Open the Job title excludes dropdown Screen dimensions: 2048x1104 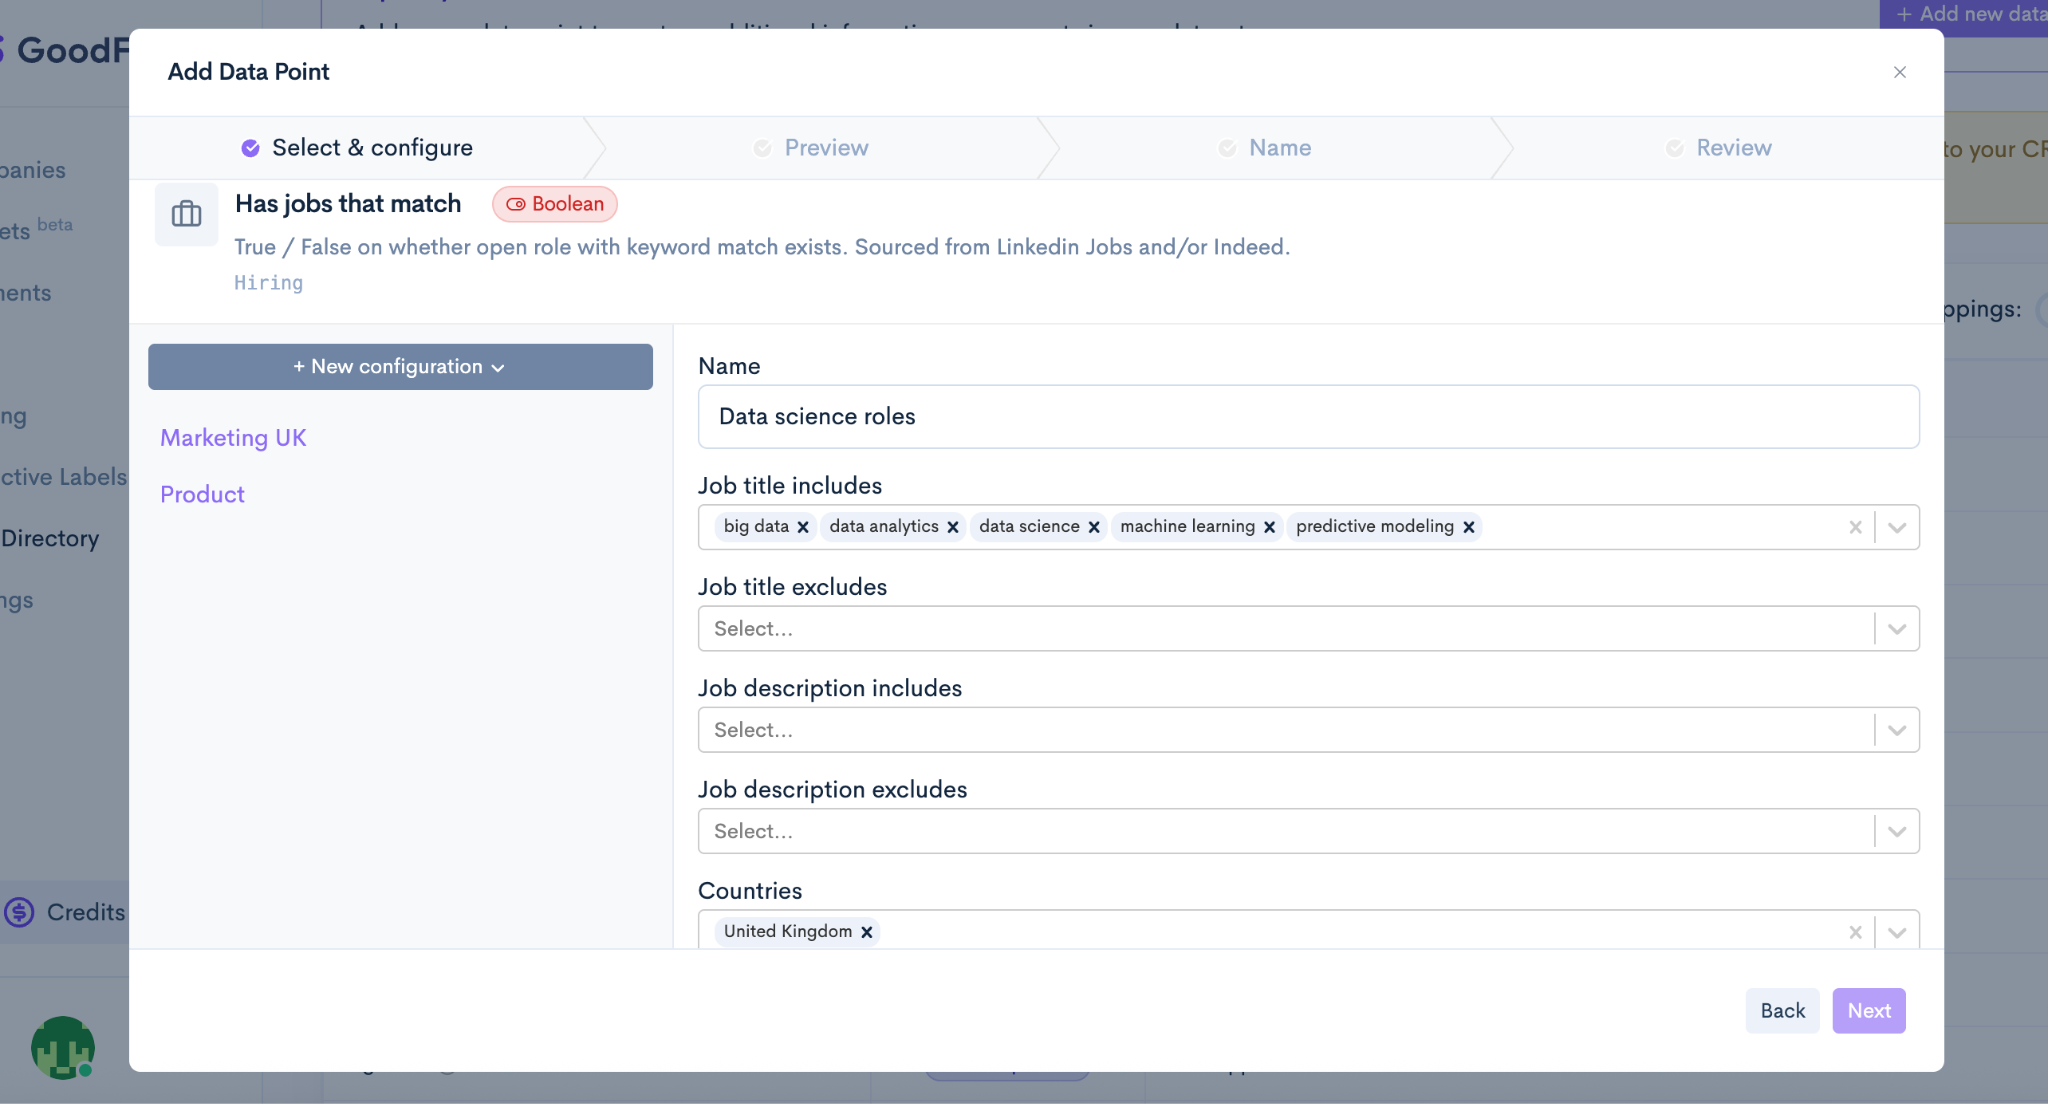pyautogui.click(x=1897, y=629)
